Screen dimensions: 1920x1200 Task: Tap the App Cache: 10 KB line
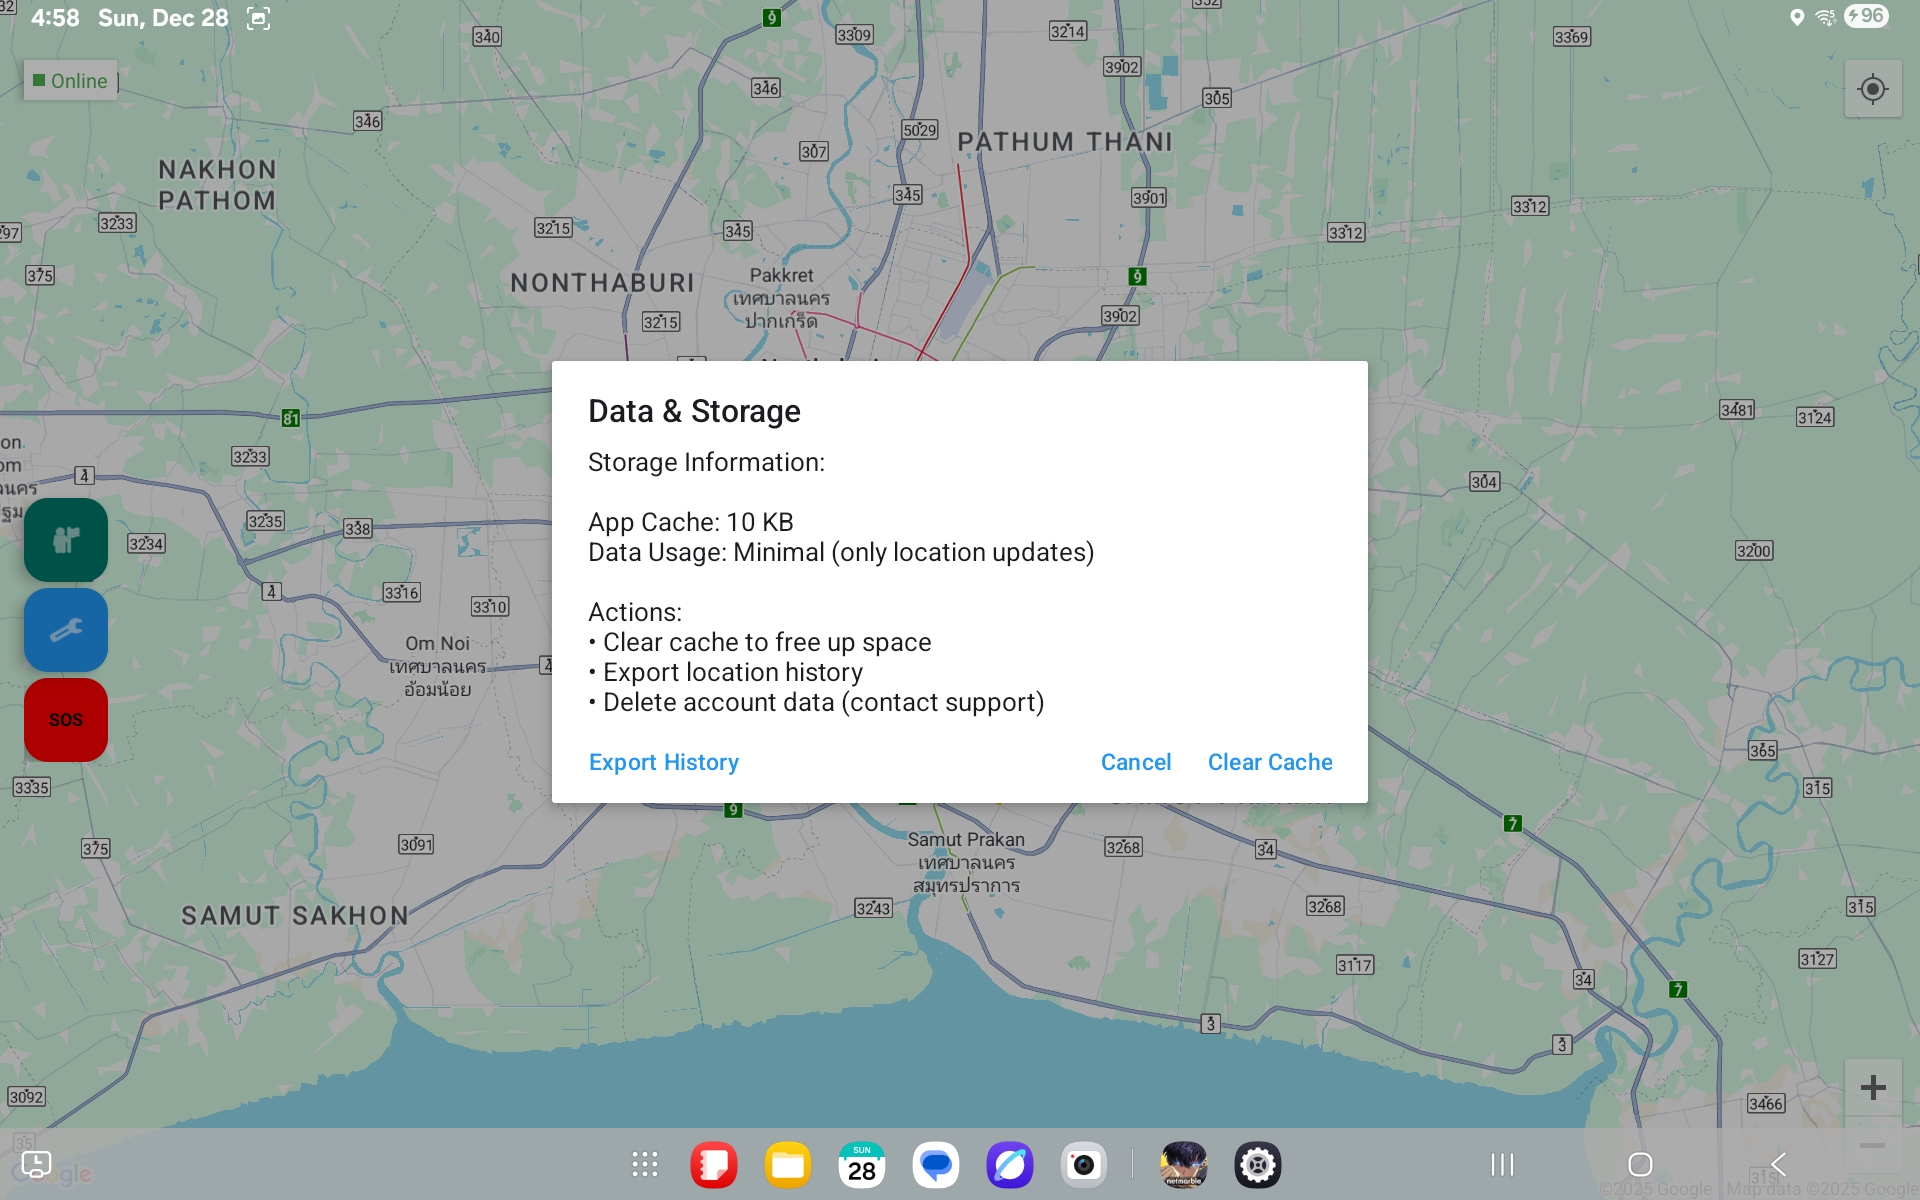[x=691, y=522]
